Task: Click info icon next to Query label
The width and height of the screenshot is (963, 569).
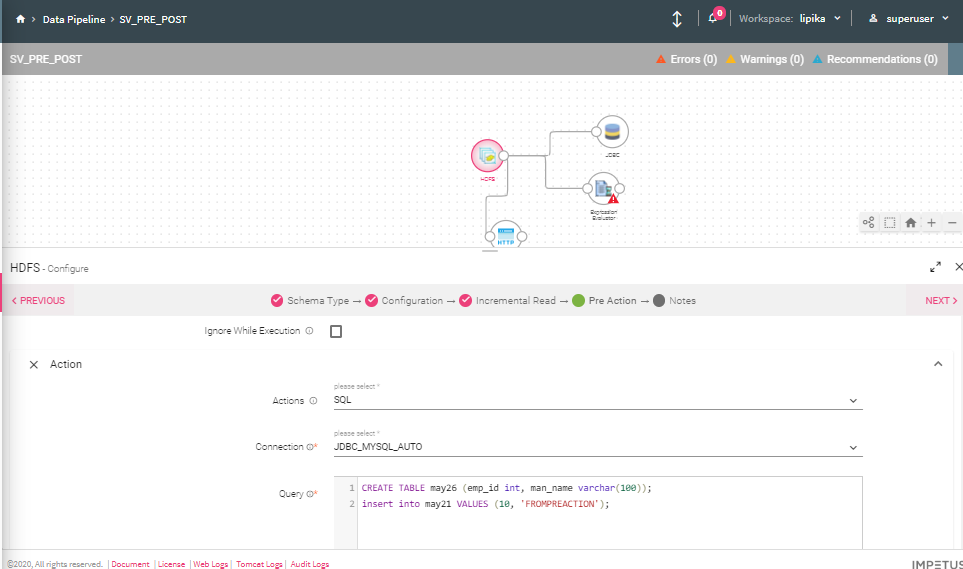Action: click(310, 493)
